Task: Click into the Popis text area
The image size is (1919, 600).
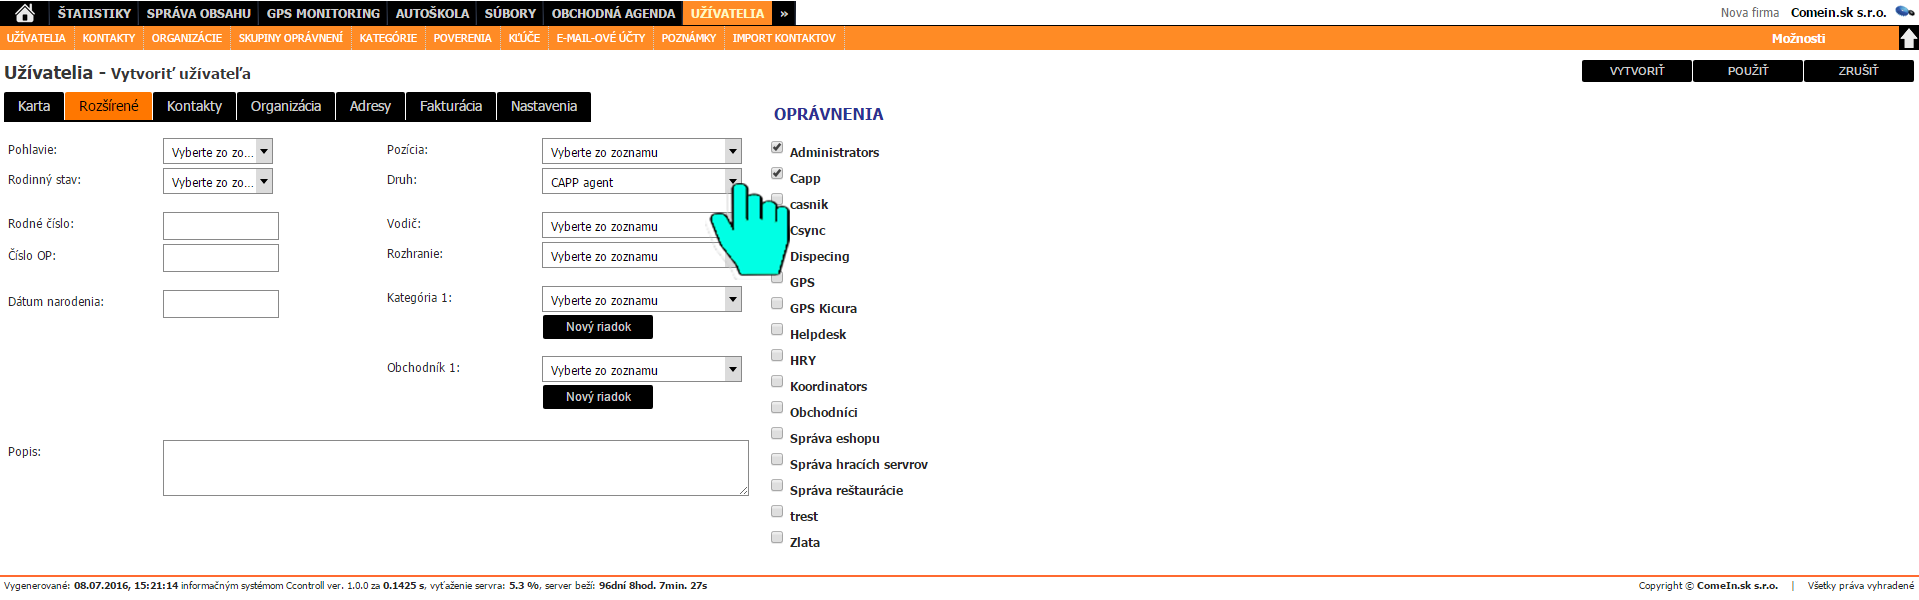Action: pyautogui.click(x=455, y=468)
